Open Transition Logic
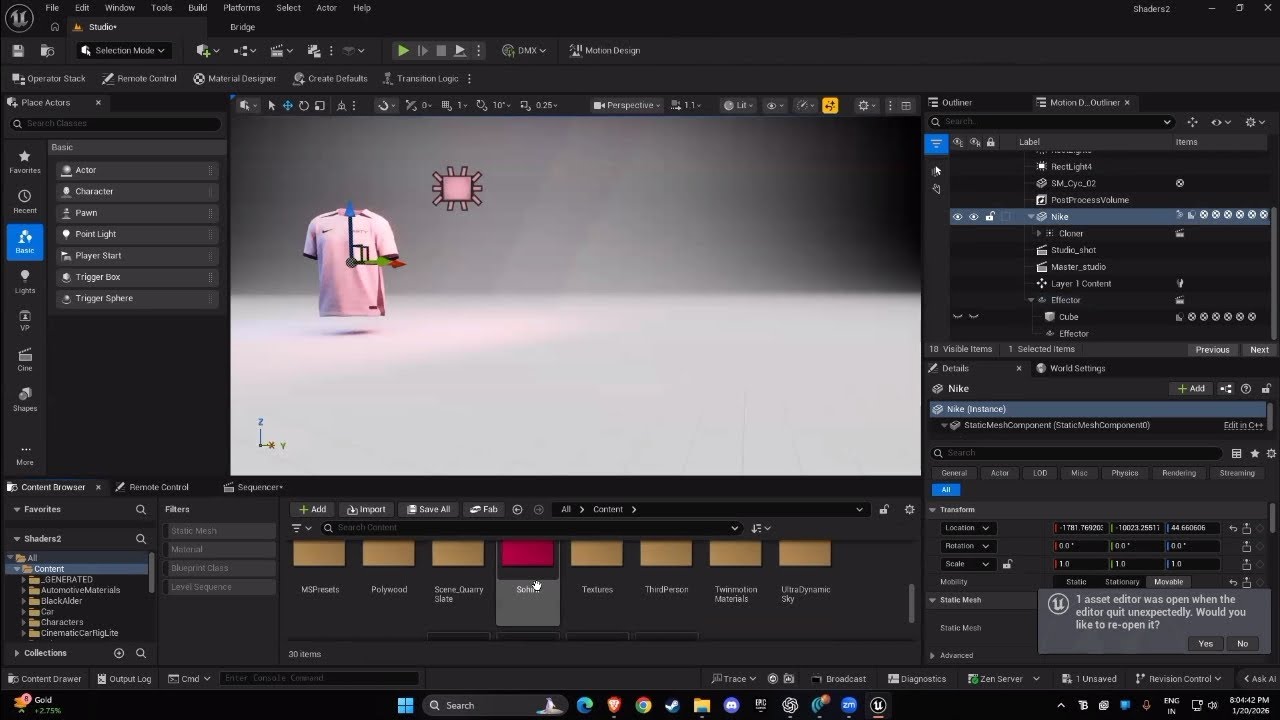Screen dimensions: 1280x720 coord(420,78)
